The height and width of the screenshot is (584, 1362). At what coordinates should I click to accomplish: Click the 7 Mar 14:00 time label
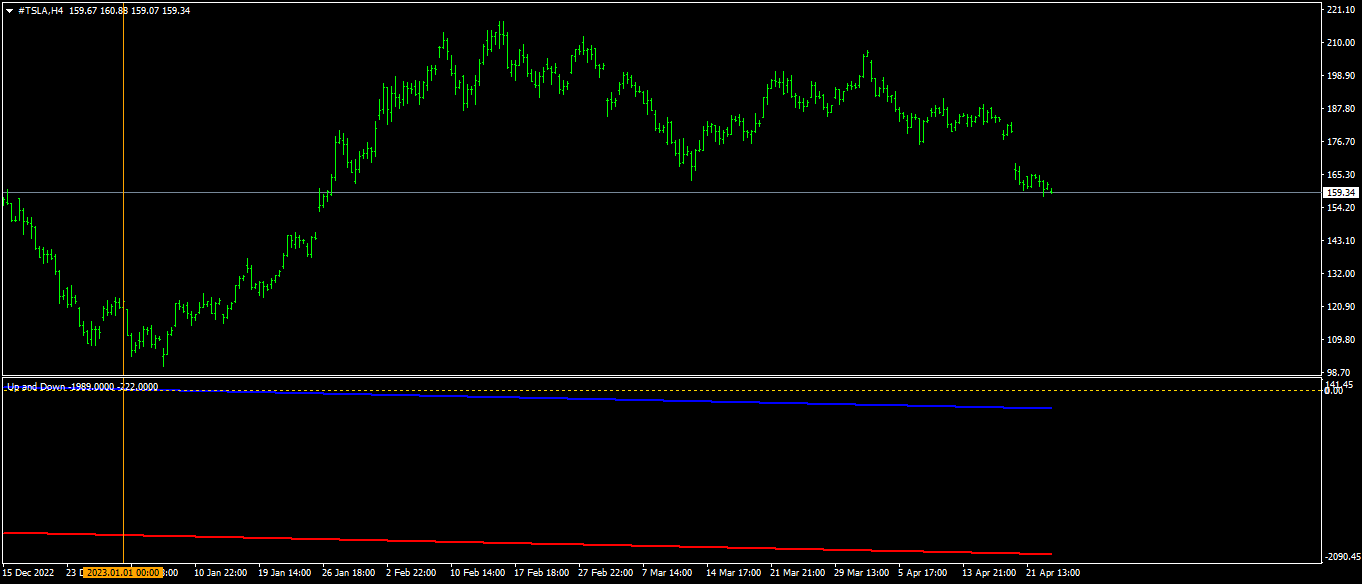[667, 573]
